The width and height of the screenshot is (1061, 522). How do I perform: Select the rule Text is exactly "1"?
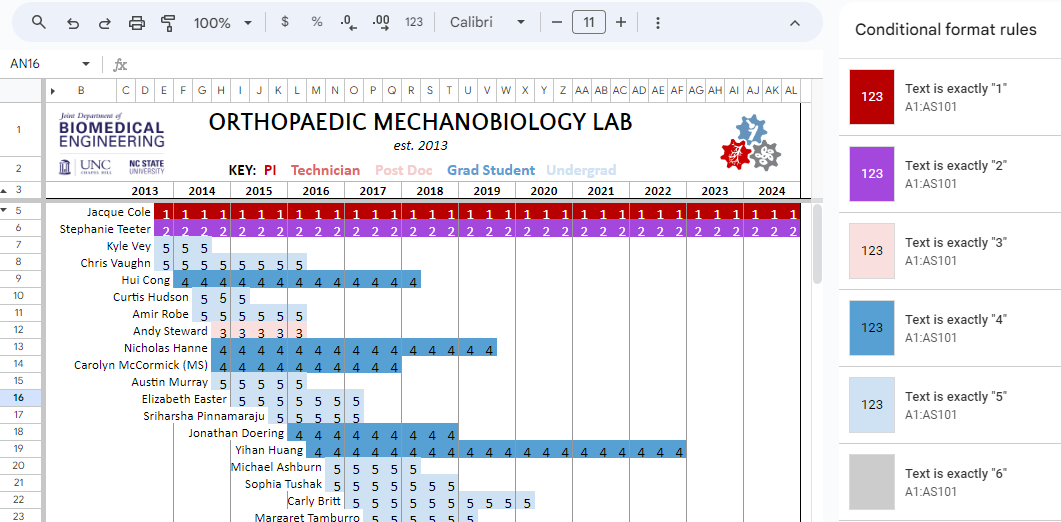(950, 97)
